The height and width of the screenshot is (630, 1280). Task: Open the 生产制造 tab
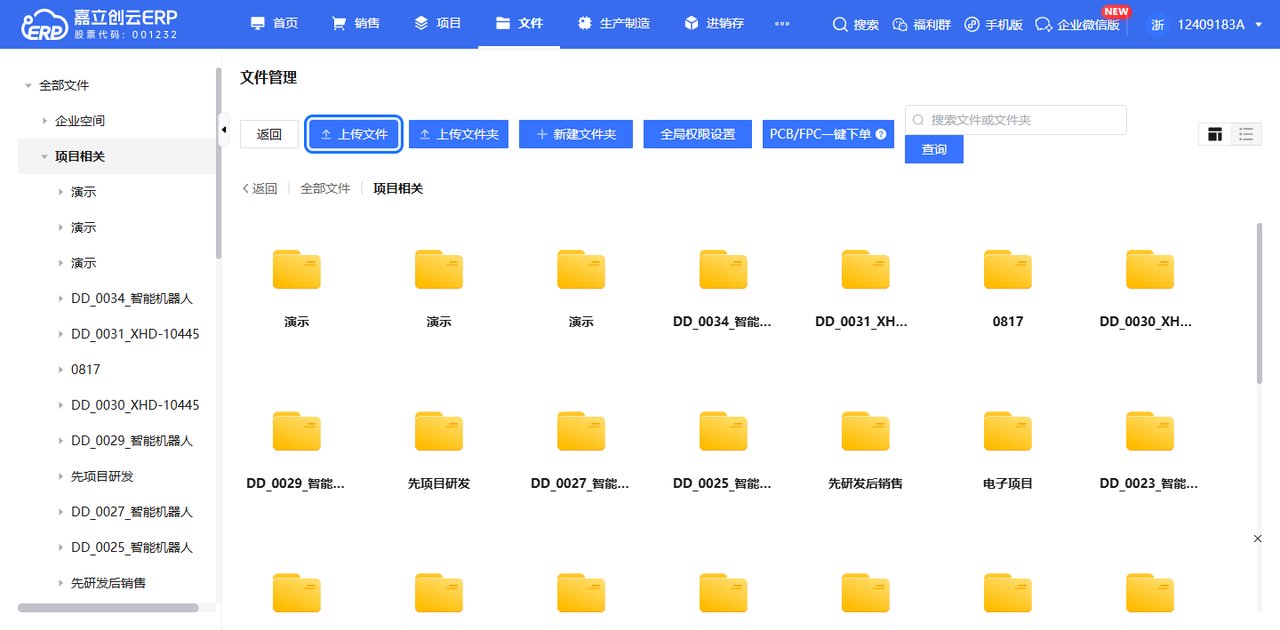(613, 23)
